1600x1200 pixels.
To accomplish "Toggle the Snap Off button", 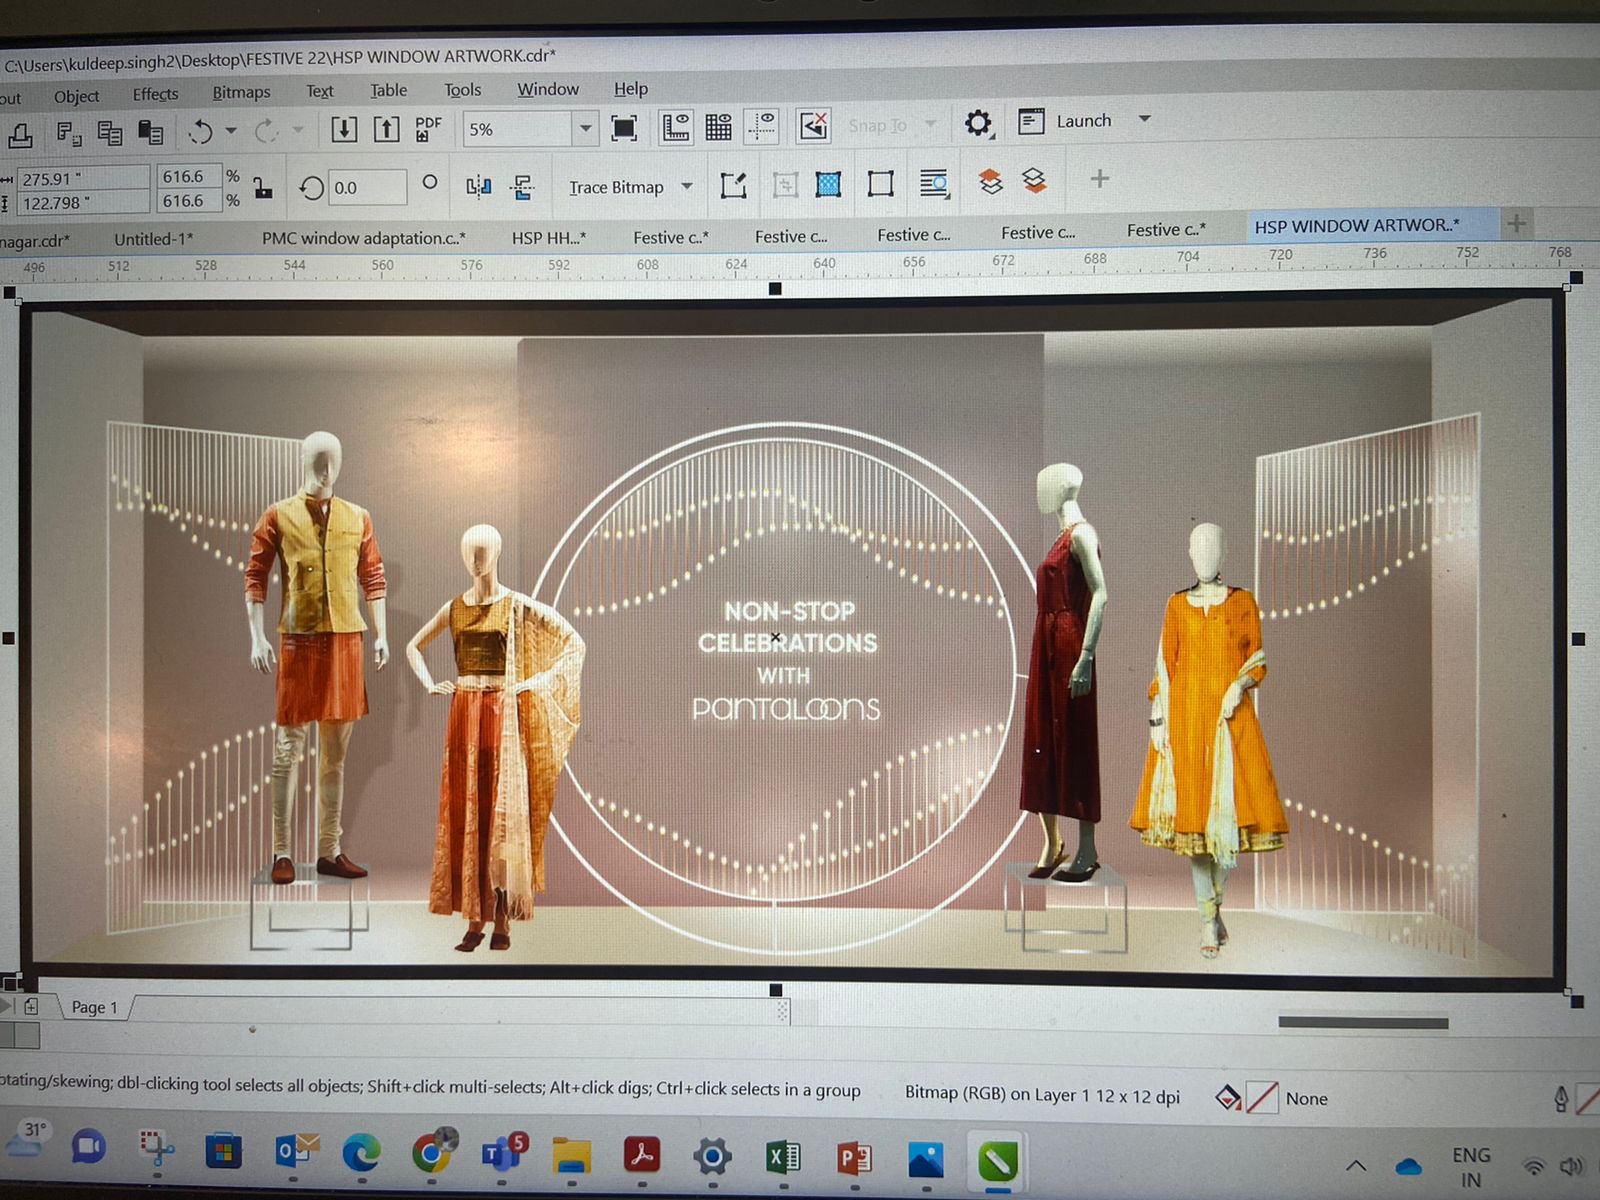I will click(813, 125).
